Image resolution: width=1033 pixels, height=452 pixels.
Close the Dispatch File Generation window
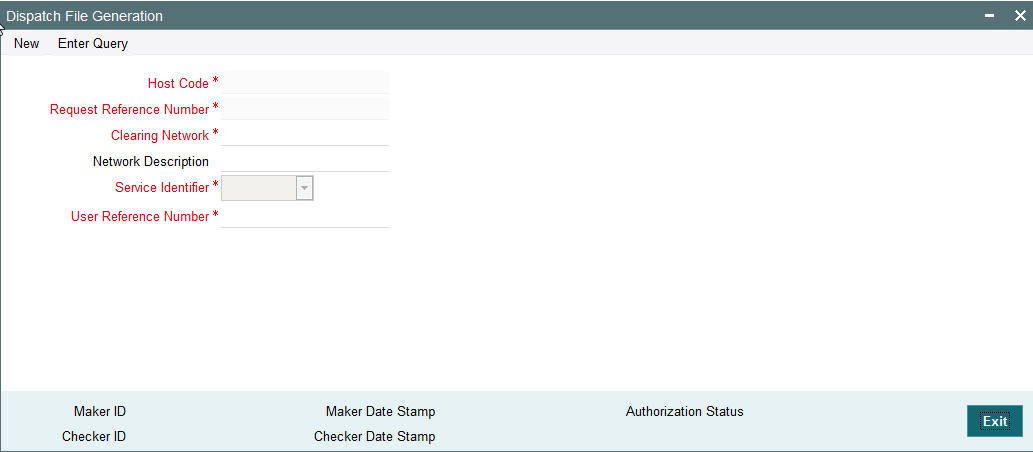click(1019, 16)
